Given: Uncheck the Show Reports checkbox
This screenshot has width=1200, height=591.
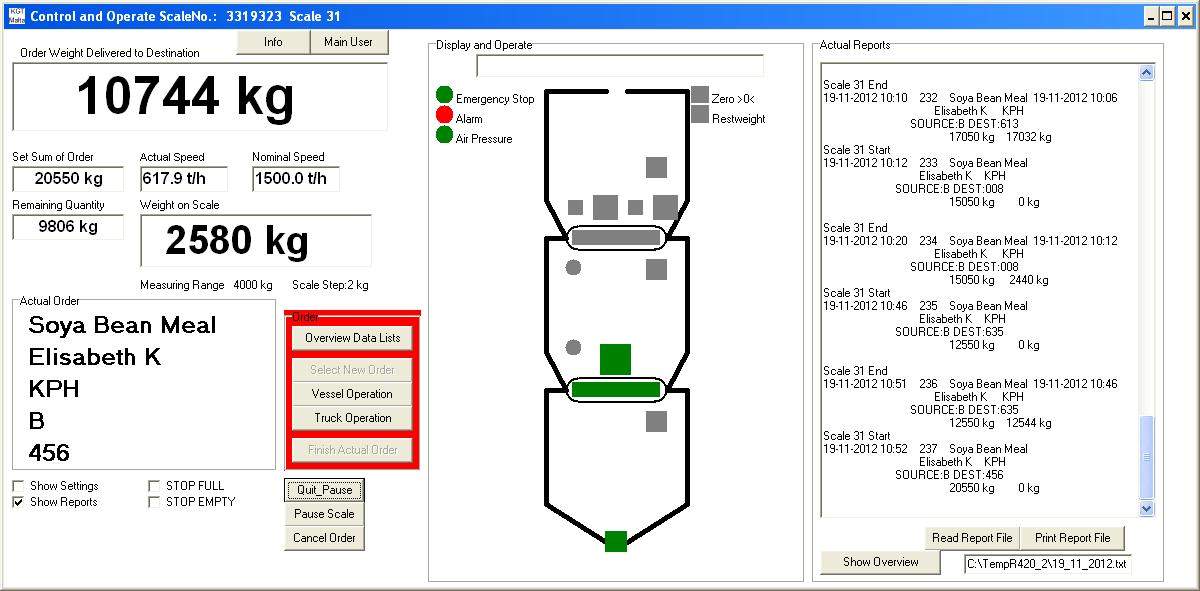Looking at the screenshot, I should pos(18,502).
